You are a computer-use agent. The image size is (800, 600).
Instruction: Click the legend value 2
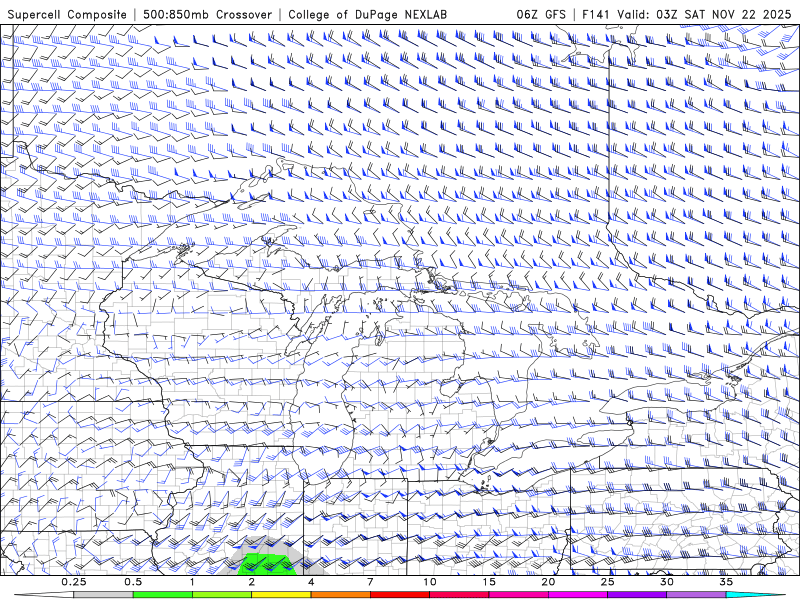[x=252, y=582]
